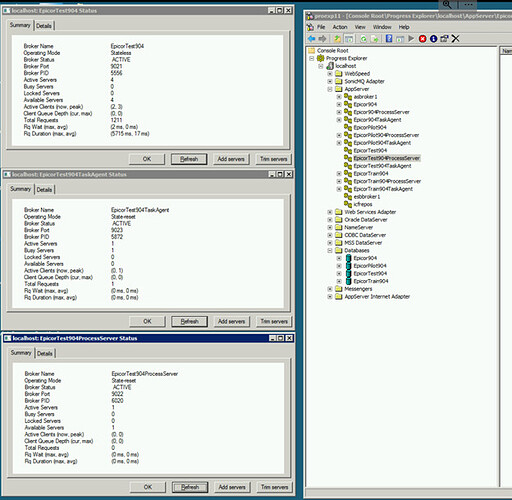Click the blue Back arrow in toolbar
This screenshot has width=512, height=500.
[x=312, y=39]
